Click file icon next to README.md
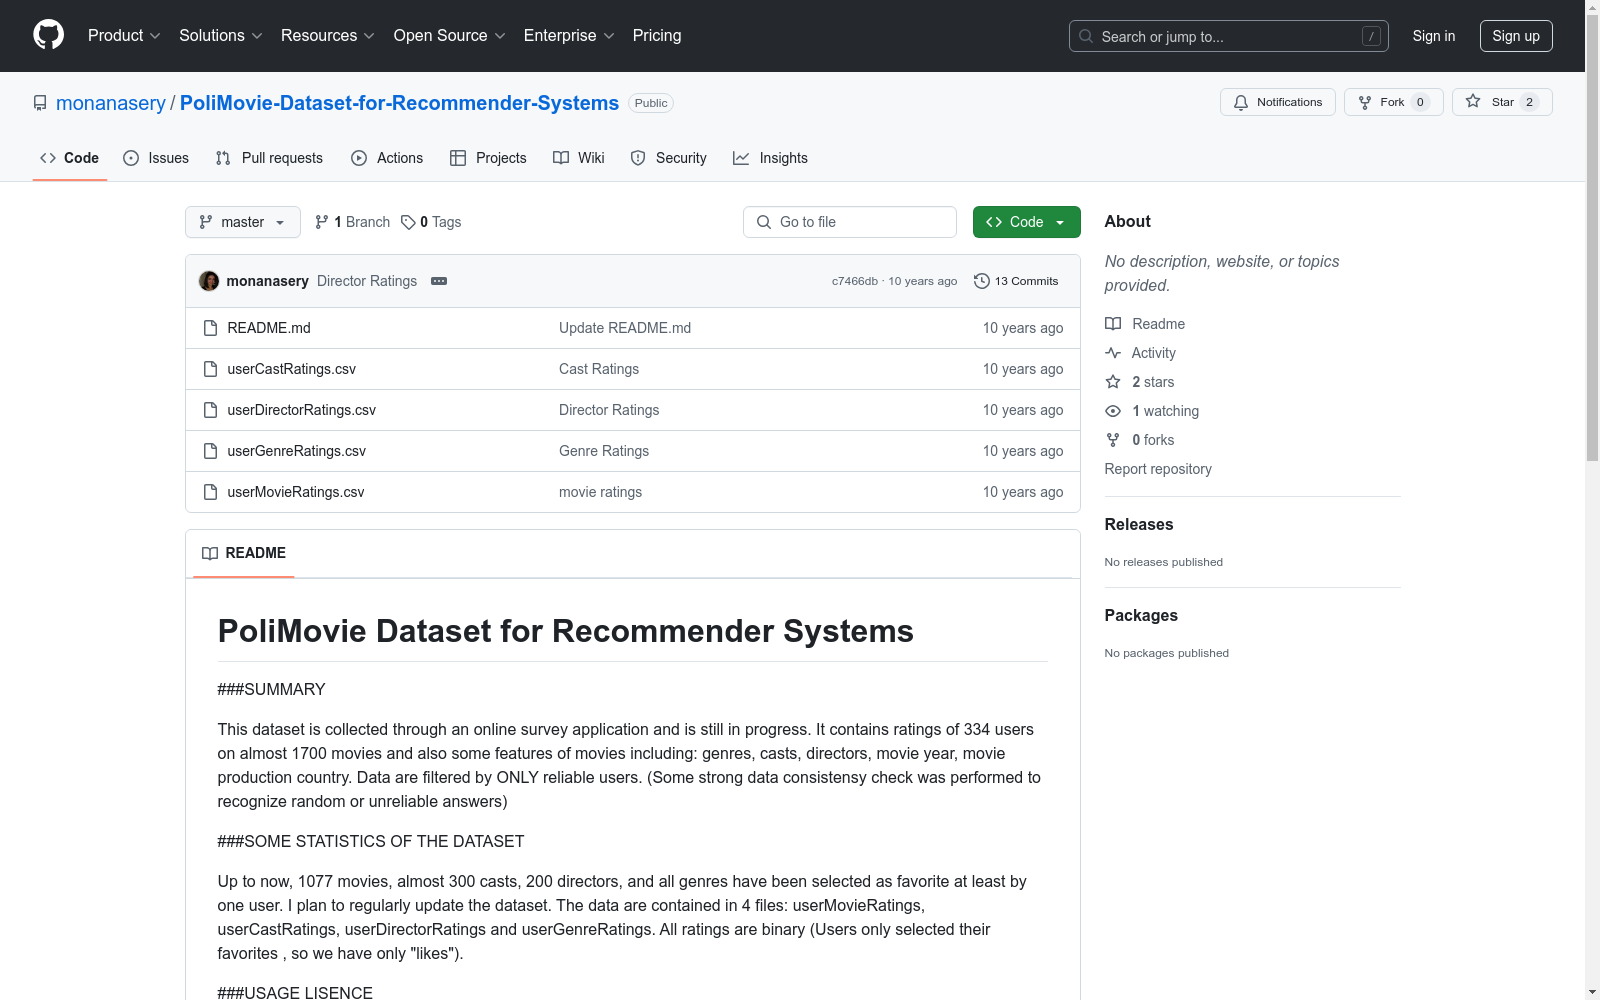The image size is (1600, 1000). 210,328
